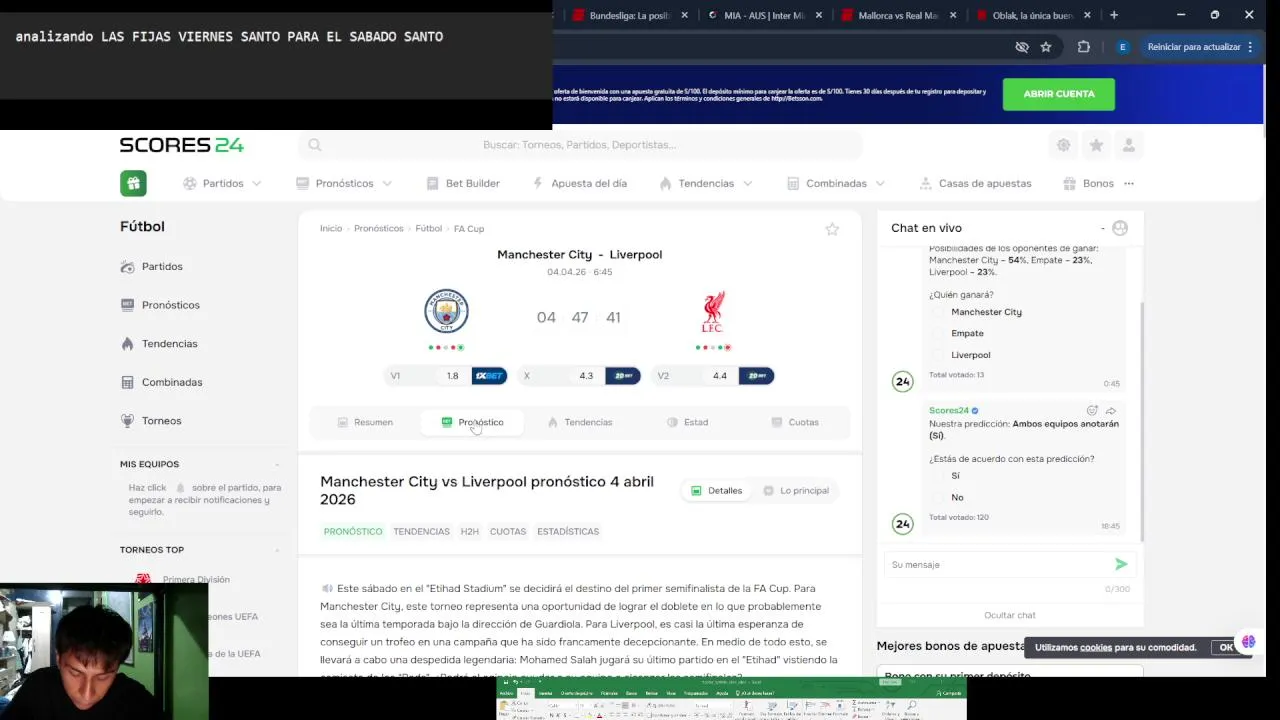Image resolution: width=1280 pixels, height=720 pixels.
Task: Click the purple assistant icon near cookie bar
Action: point(1248,642)
